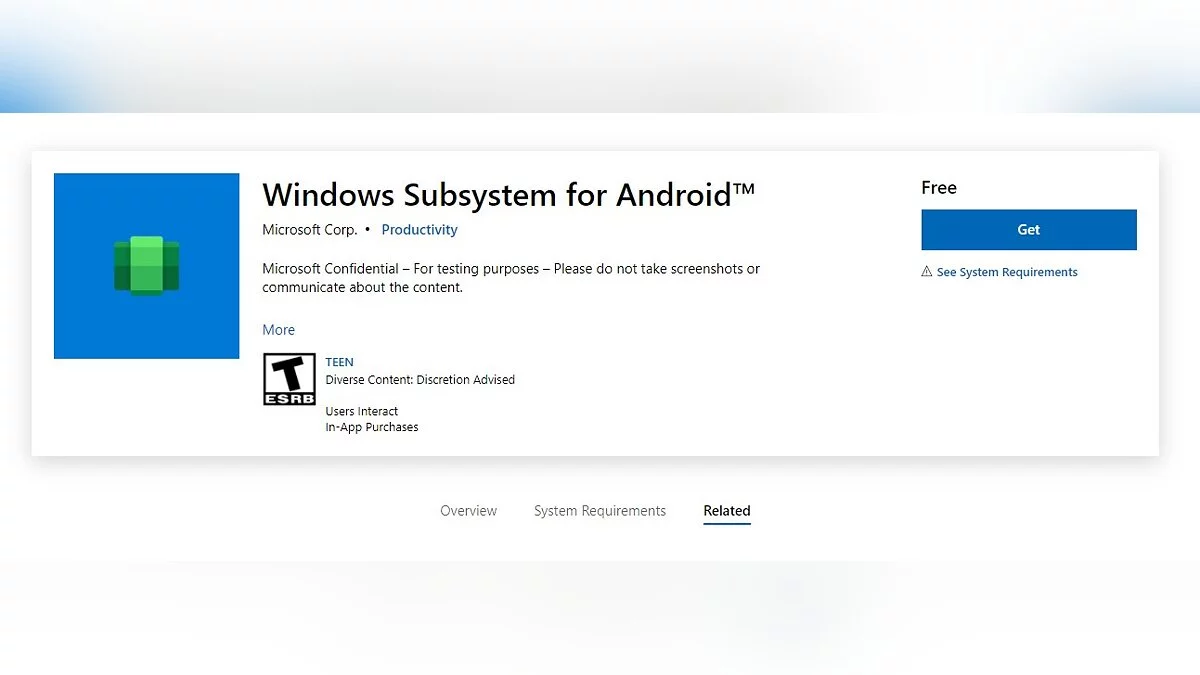Click the 'Users Interact' text

(362, 411)
